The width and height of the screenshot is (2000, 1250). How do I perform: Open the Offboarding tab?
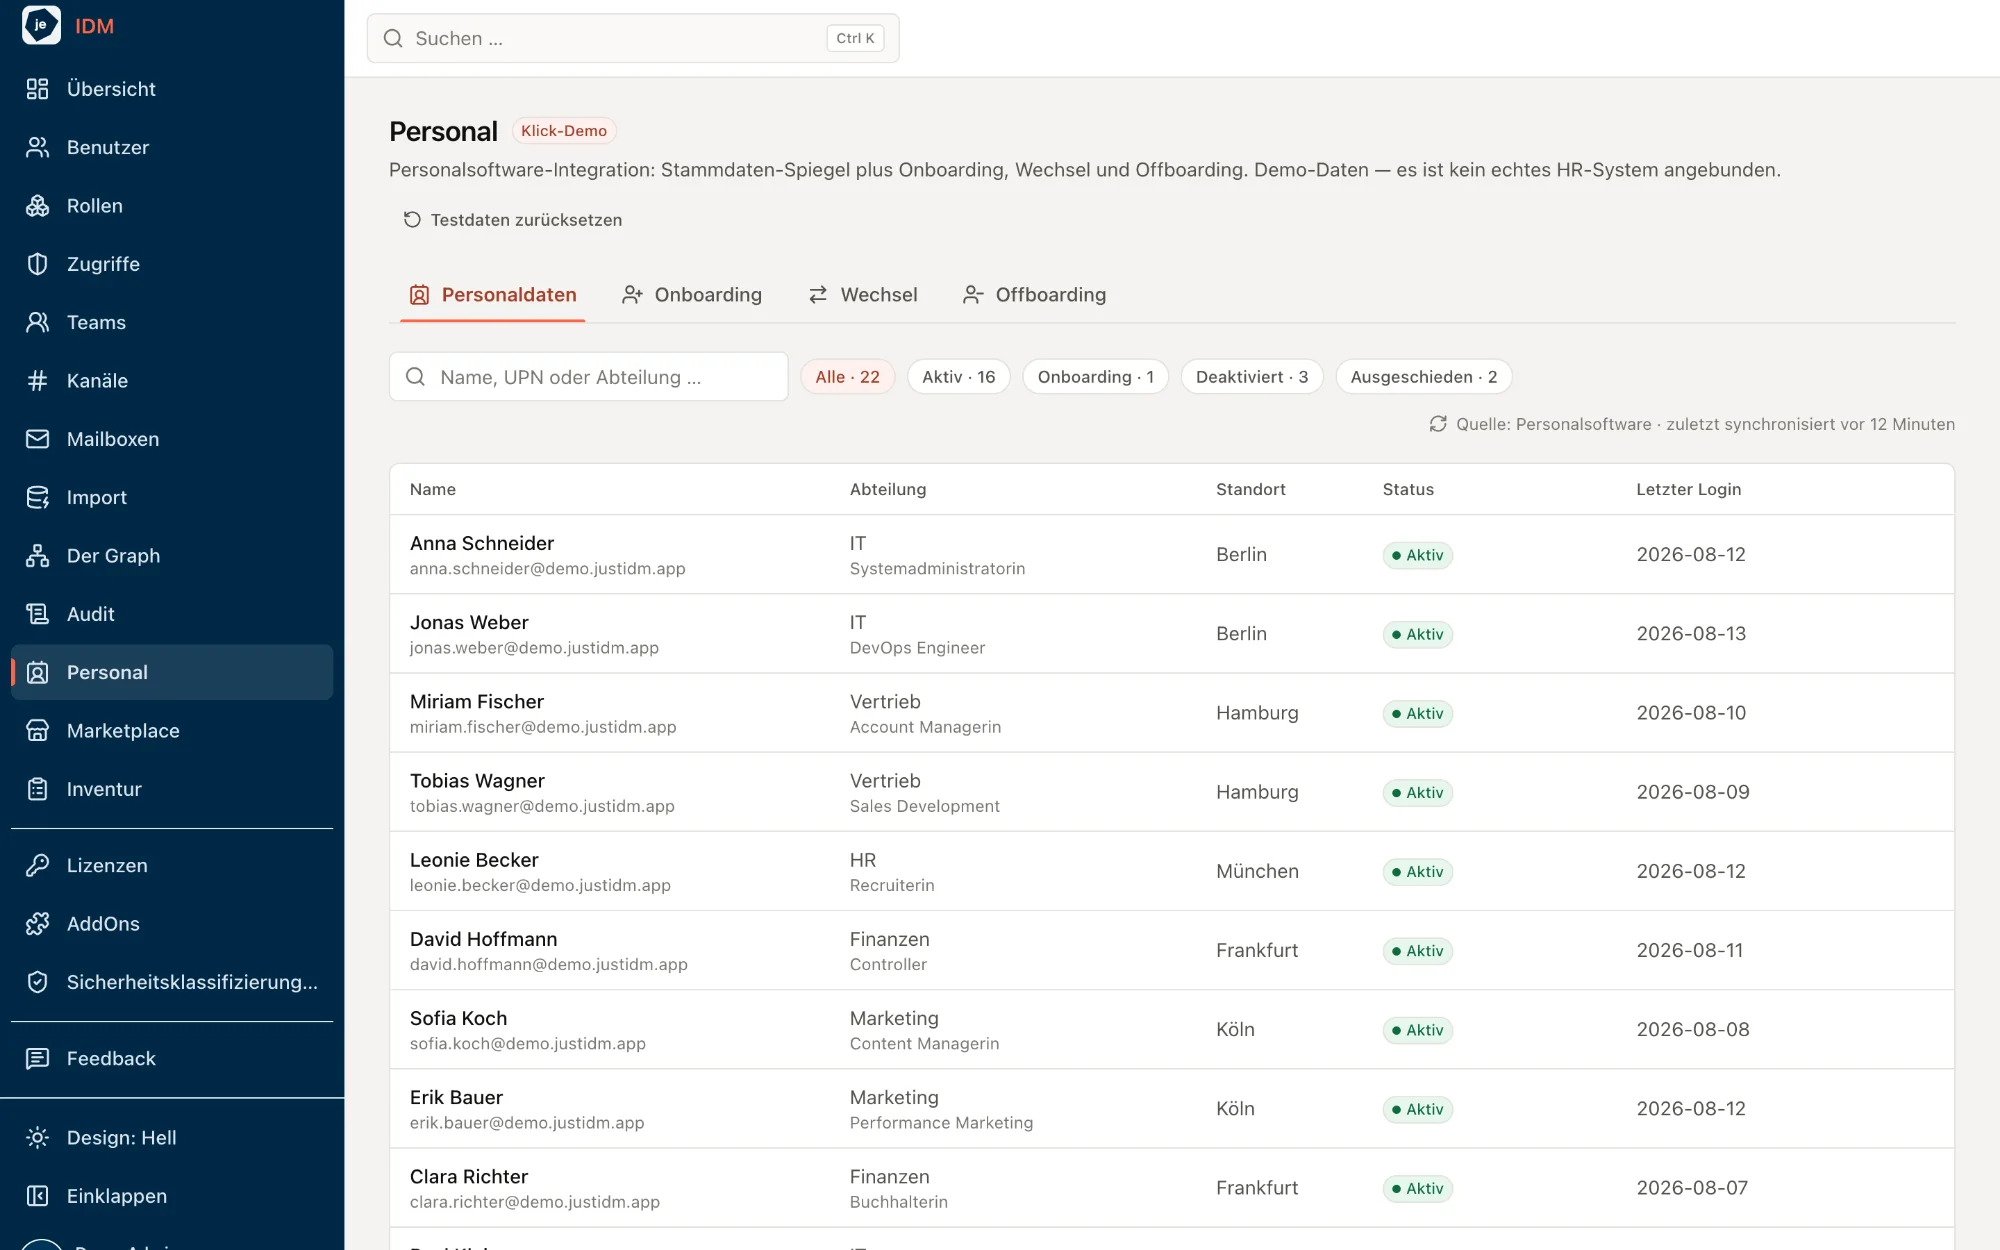pos(1034,295)
